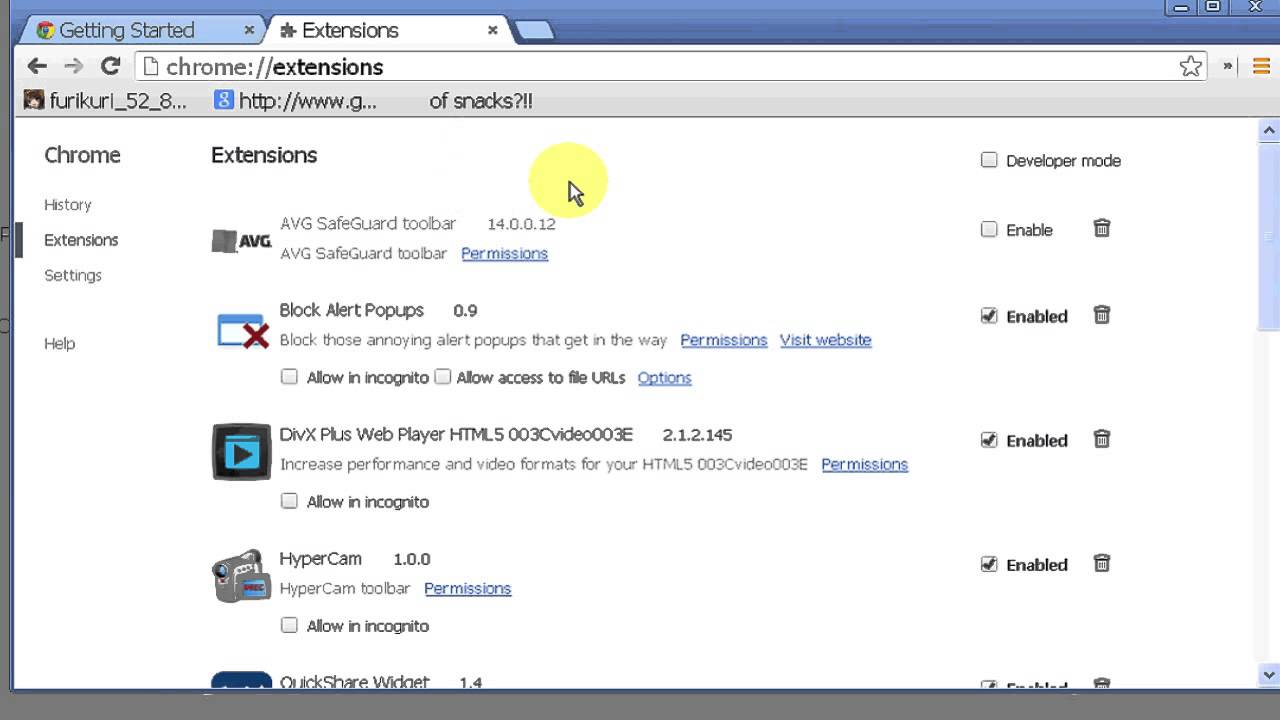Delete HyperCam extension with trash icon

(1101, 563)
